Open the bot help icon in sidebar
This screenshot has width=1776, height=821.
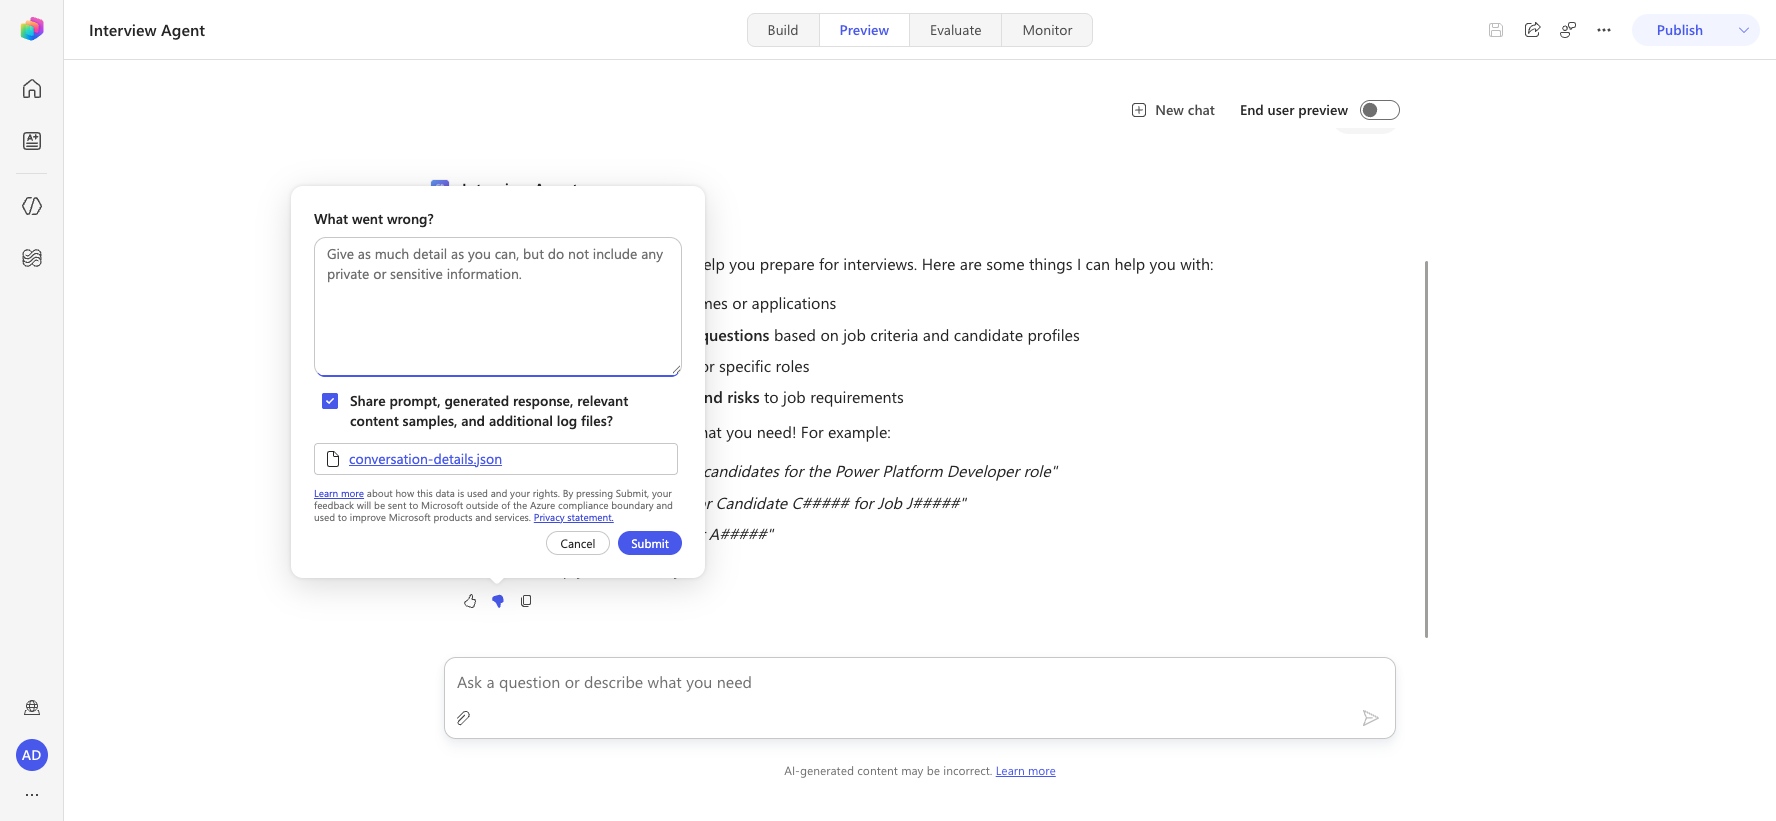point(32,708)
